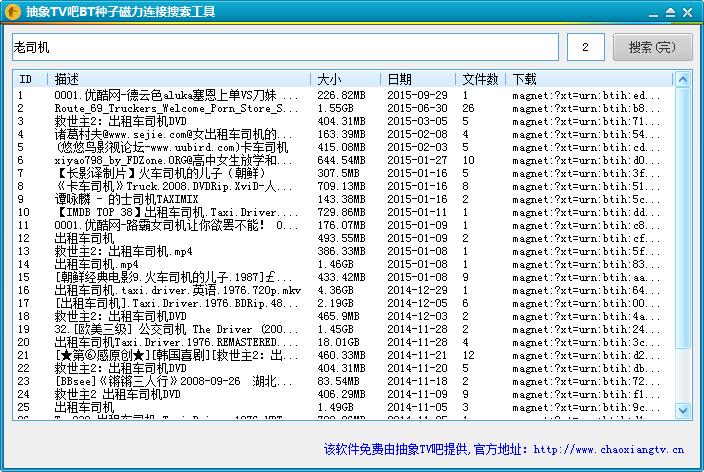The height and width of the screenshot is (472, 704).
Task: Select [BBsee]《锵锵三人行》row
Action: pos(343,382)
